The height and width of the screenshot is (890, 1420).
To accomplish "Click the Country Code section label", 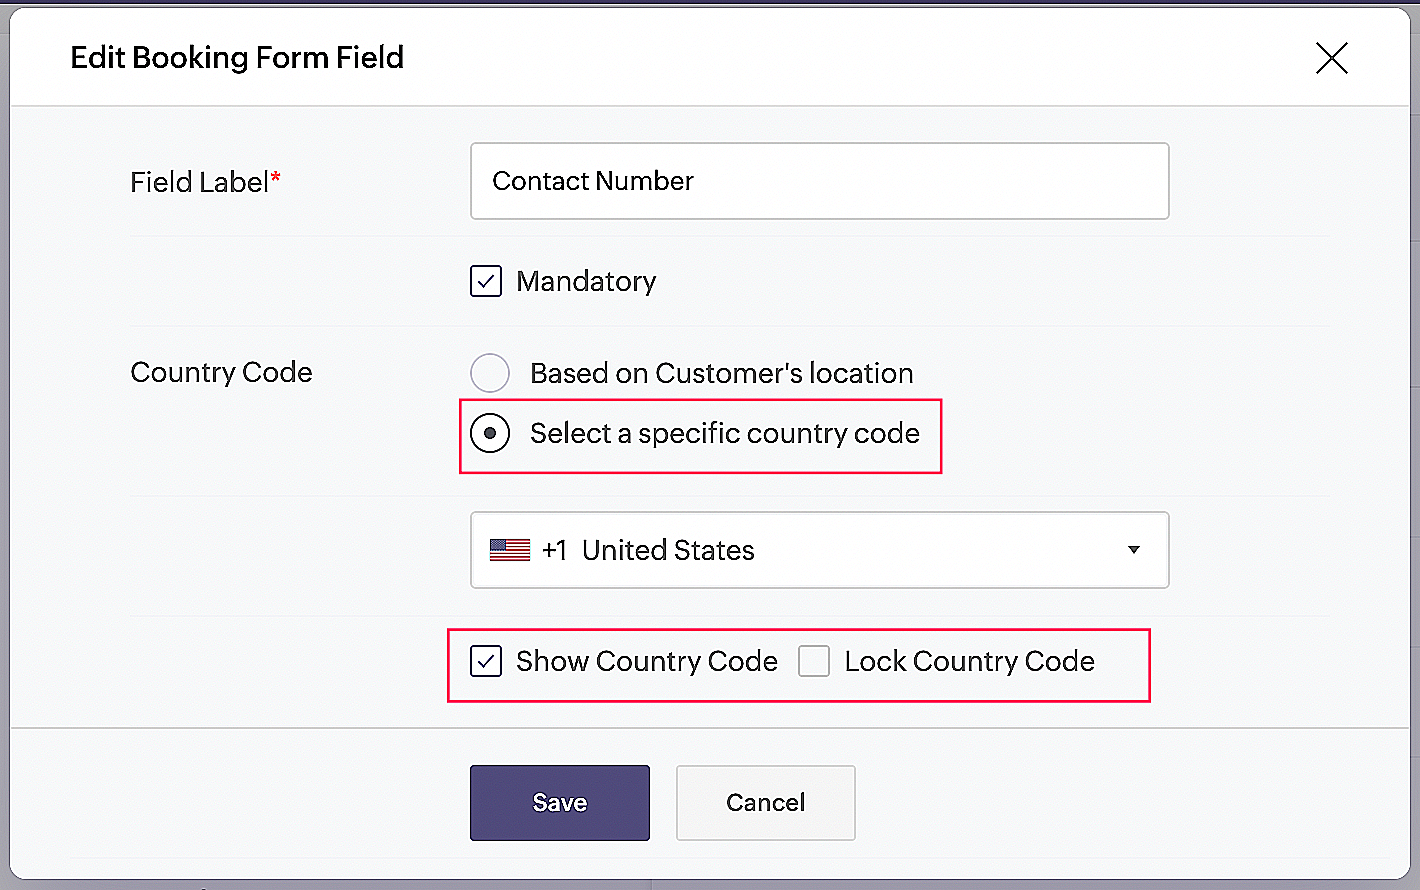I will pos(221,372).
